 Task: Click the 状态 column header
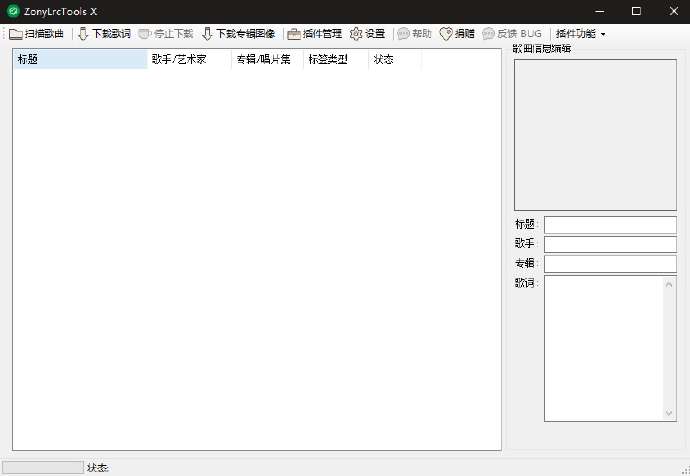[x=394, y=60]
